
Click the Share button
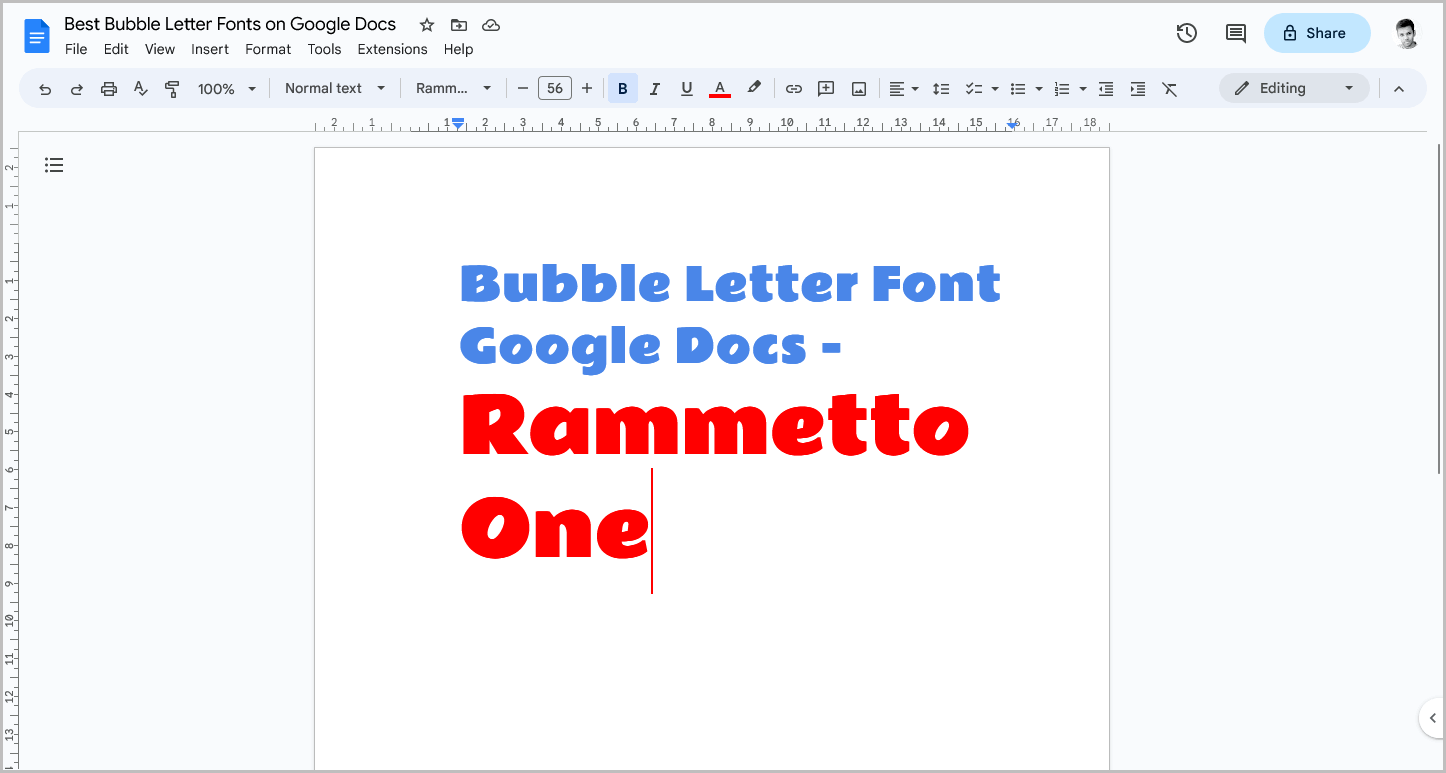click(x=1316, y=33)
